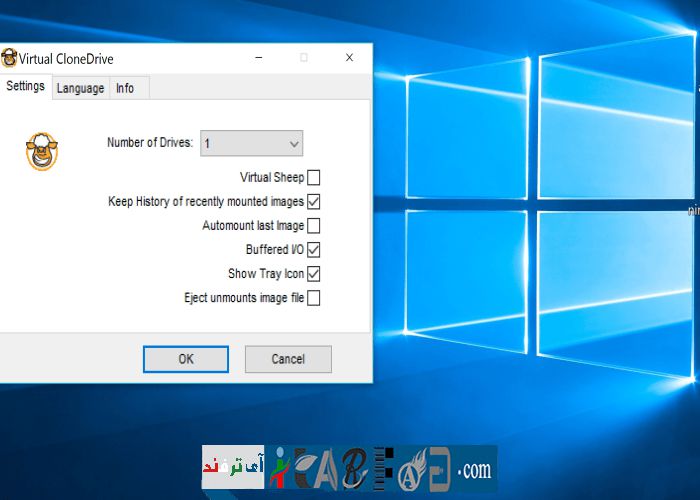Switch to the Language tab
Viewport: 700px width, 500px height.
[x=80, y=88]
